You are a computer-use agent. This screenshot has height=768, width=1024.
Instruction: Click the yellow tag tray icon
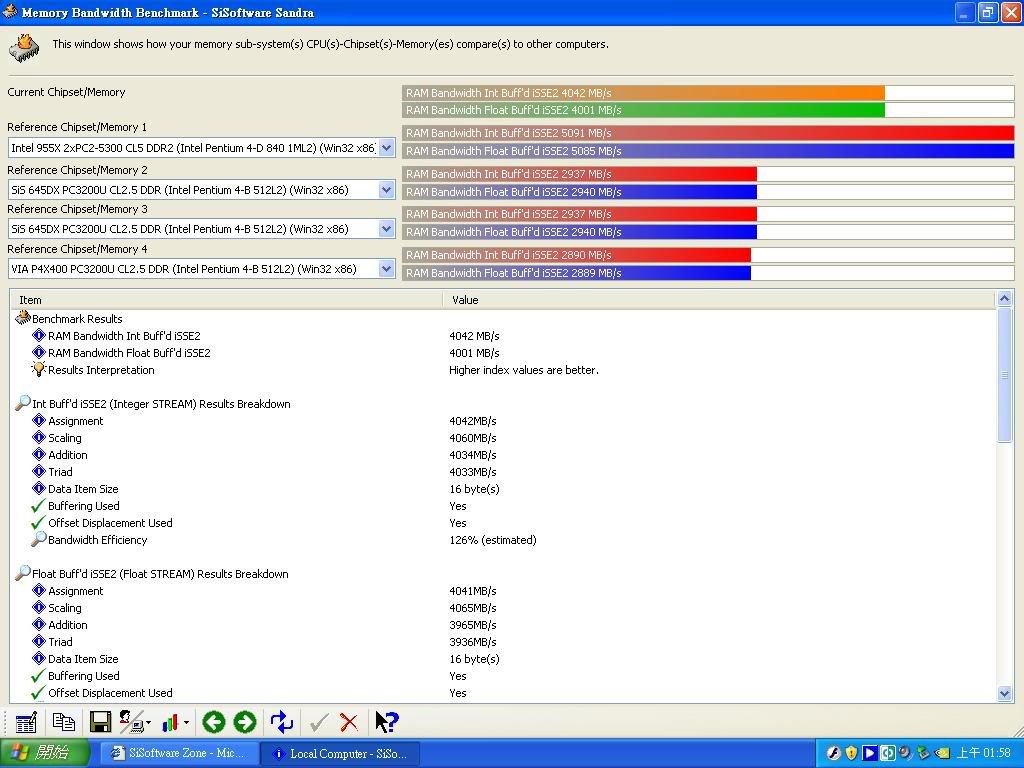941,753
